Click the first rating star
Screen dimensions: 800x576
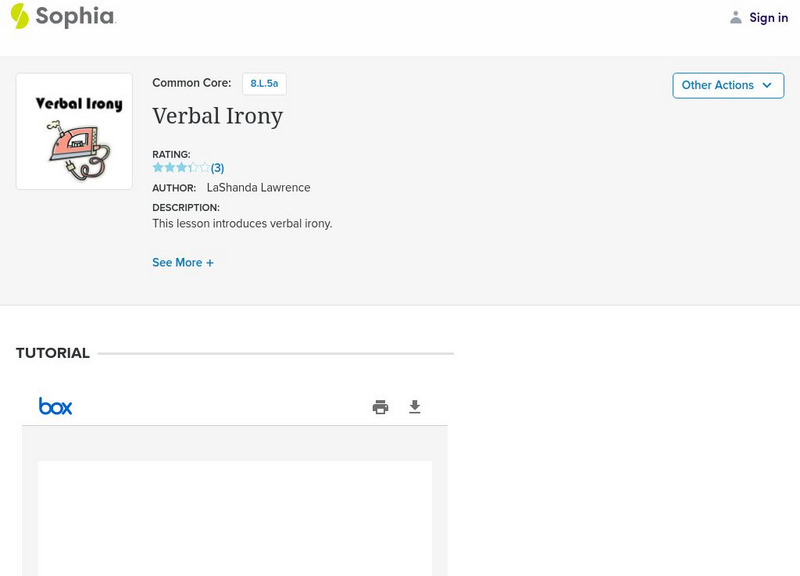point(158,168)
